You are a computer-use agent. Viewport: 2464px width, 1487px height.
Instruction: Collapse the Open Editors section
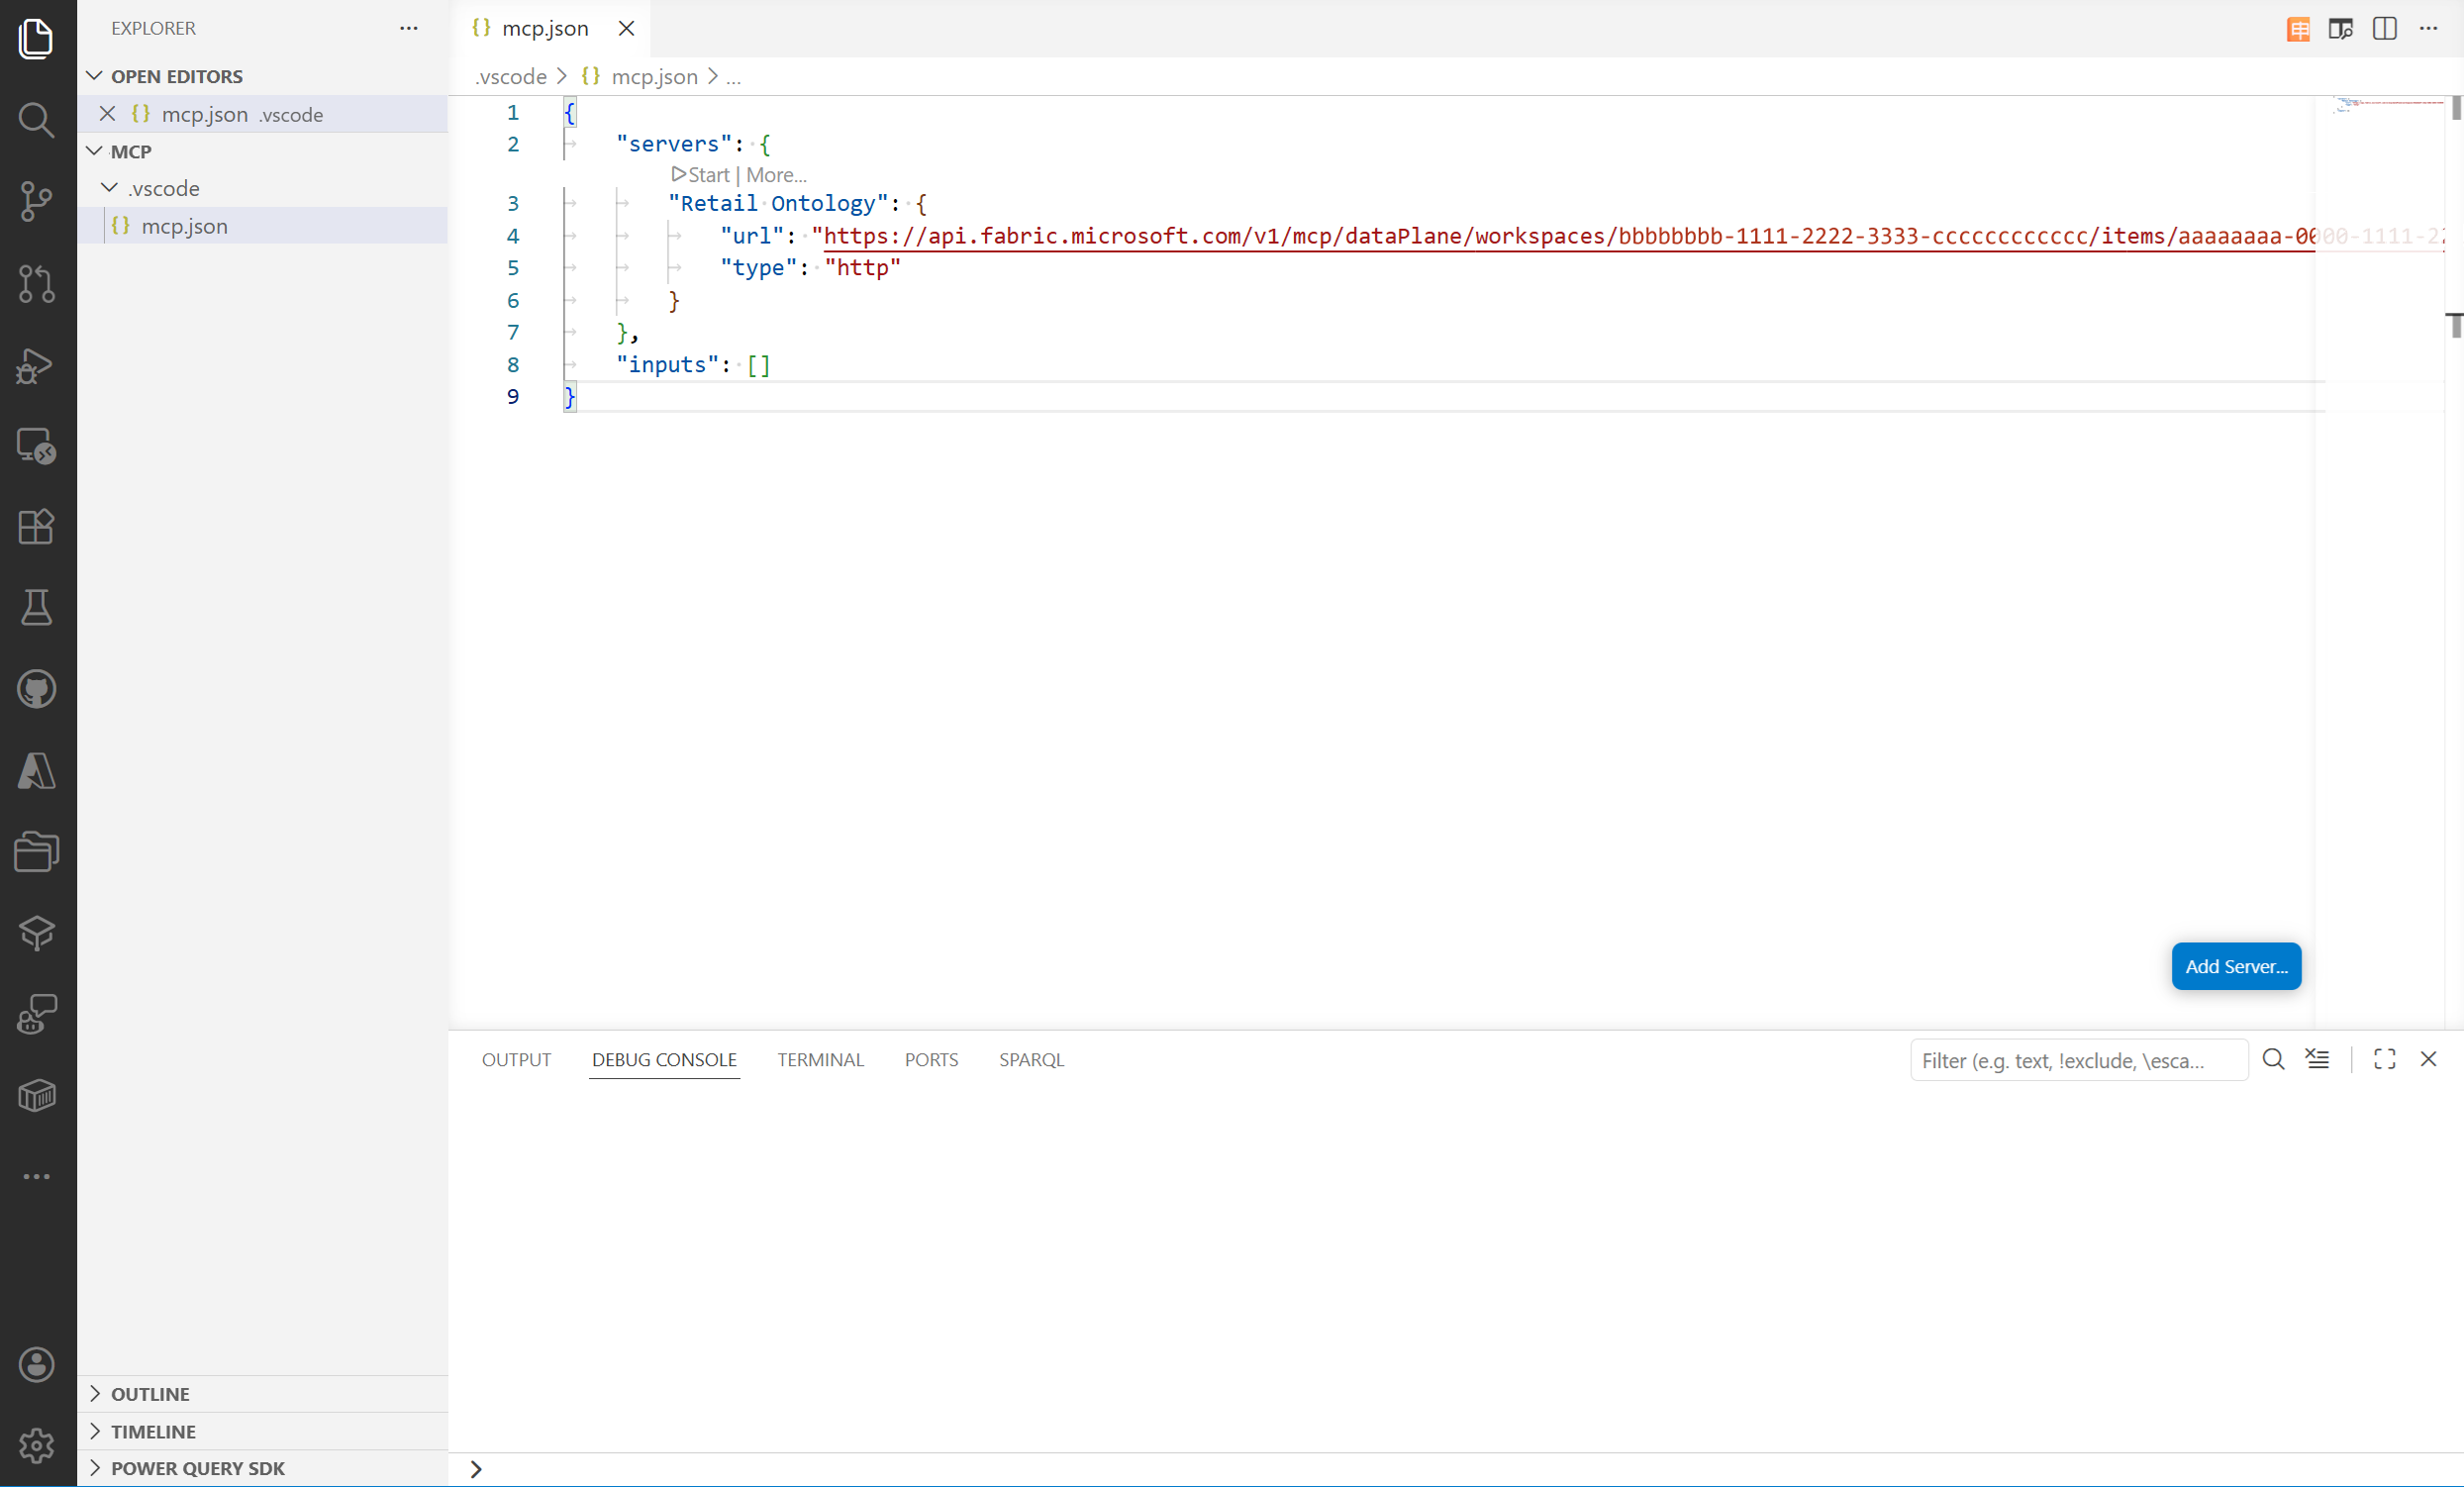click(94, 76)
